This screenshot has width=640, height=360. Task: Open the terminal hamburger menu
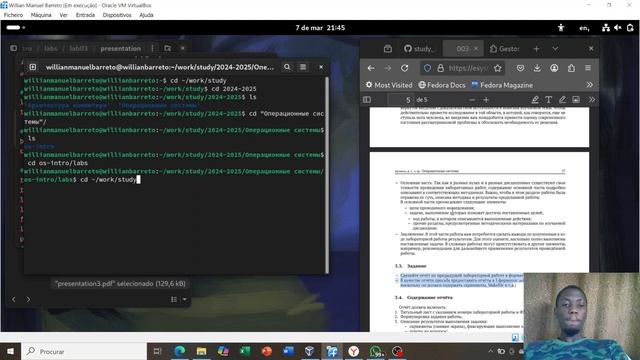[x=303, y=67]
